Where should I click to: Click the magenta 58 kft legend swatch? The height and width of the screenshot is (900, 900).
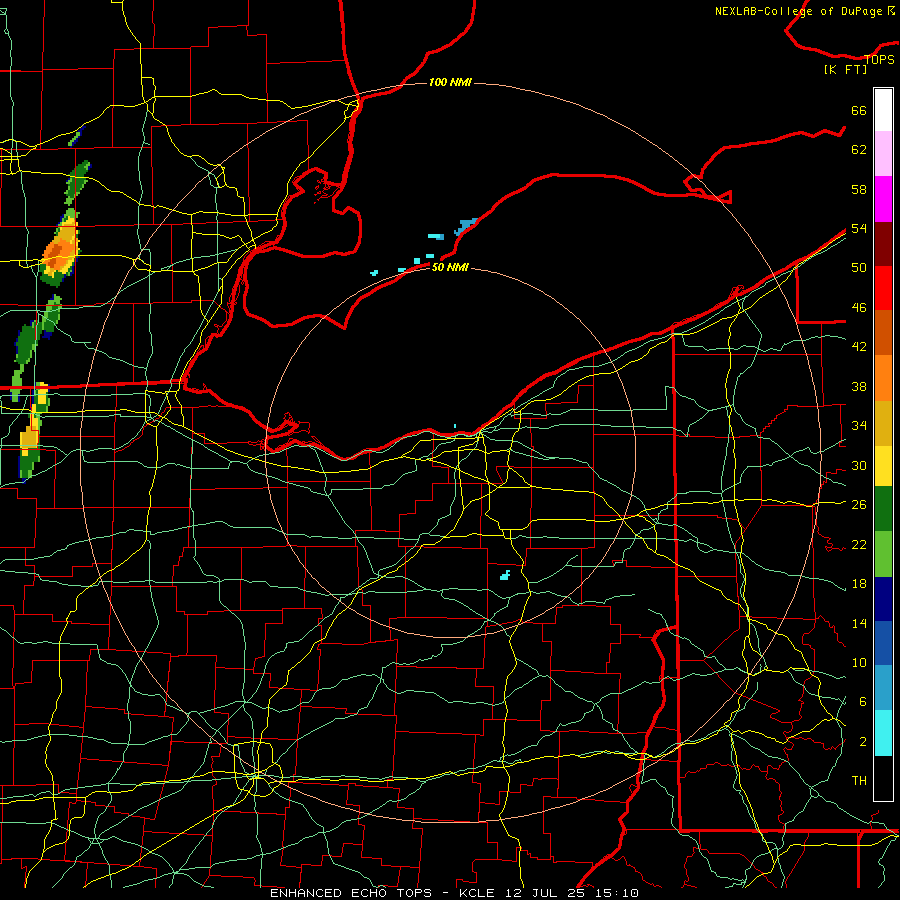[x=883, y=199]
